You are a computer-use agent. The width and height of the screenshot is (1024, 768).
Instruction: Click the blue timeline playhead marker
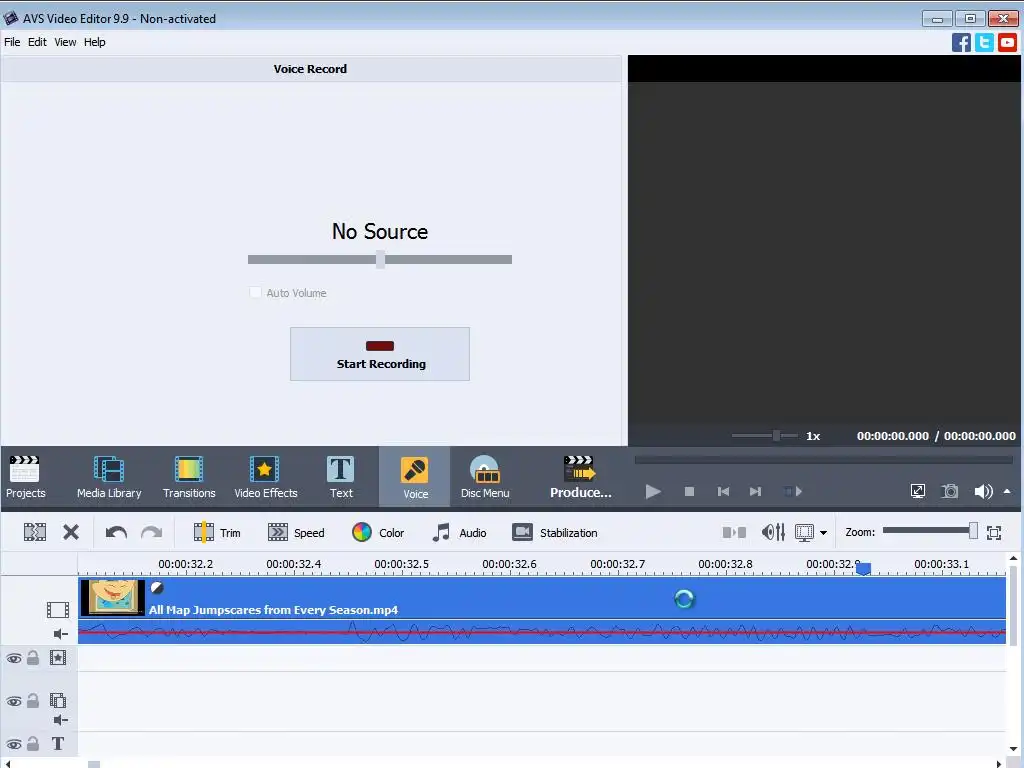click(x=863, y=569)
